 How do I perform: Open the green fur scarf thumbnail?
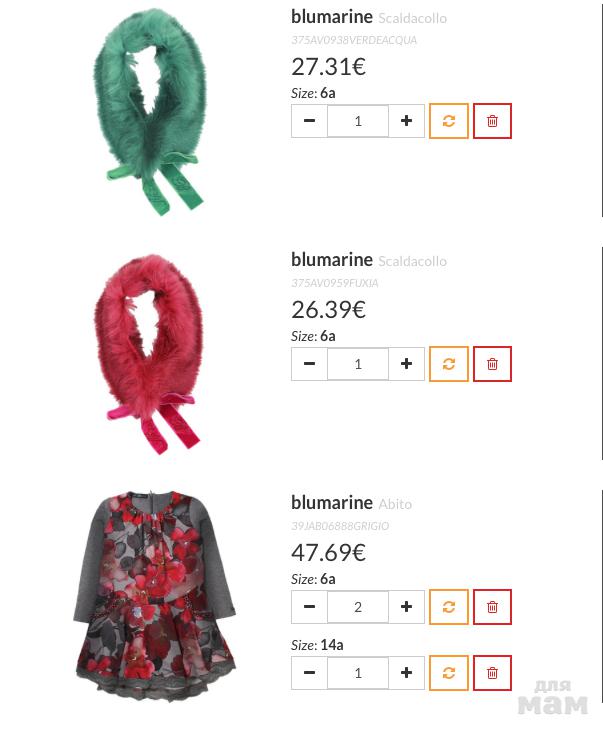click(x=150, y=112)
